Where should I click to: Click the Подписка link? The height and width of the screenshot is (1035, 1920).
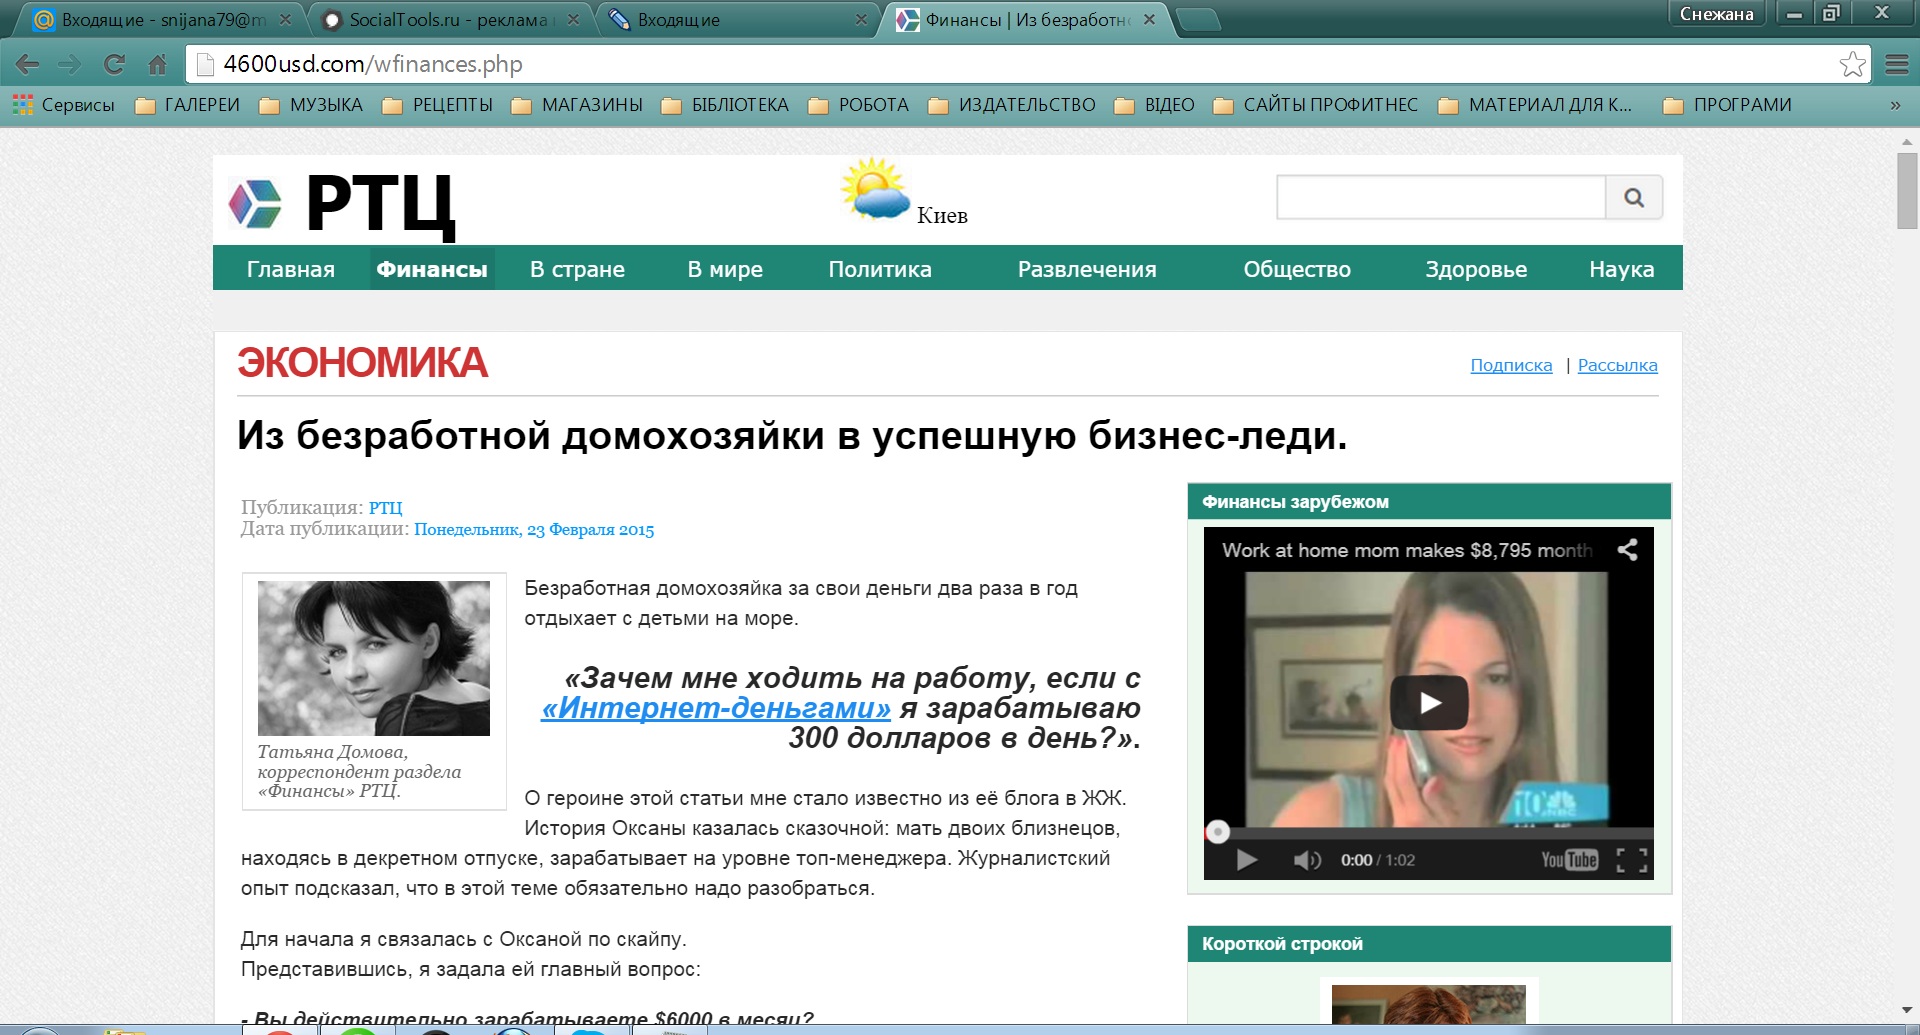point(1511,365)
